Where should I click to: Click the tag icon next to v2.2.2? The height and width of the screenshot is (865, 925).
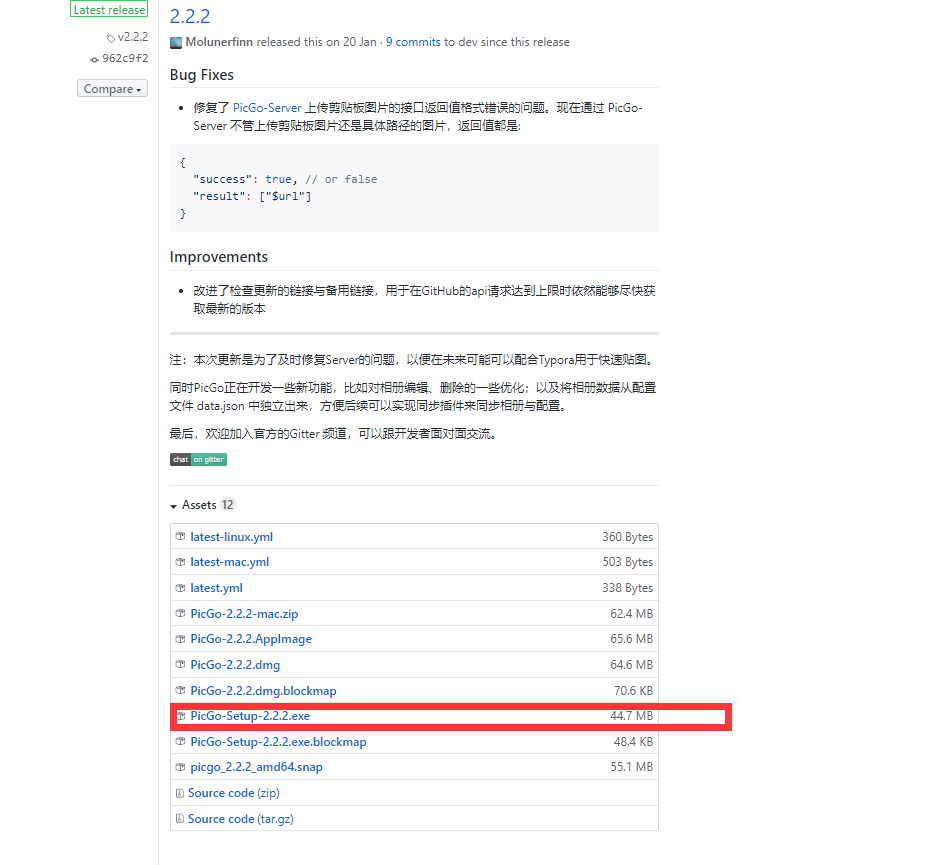pos(110,38)
